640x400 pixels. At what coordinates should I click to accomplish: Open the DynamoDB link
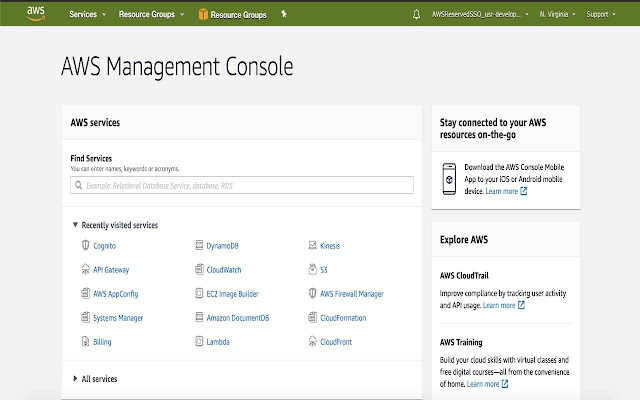222,246
